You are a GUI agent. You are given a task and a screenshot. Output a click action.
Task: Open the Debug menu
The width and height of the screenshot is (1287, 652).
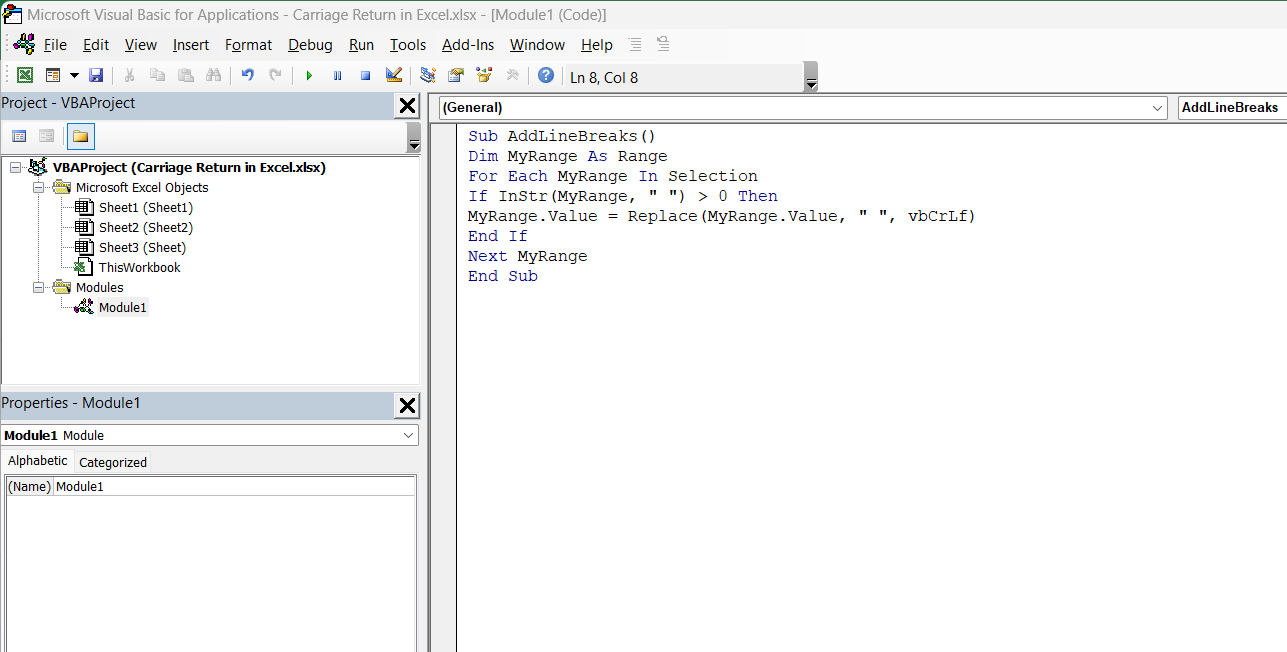coord(311,45)
